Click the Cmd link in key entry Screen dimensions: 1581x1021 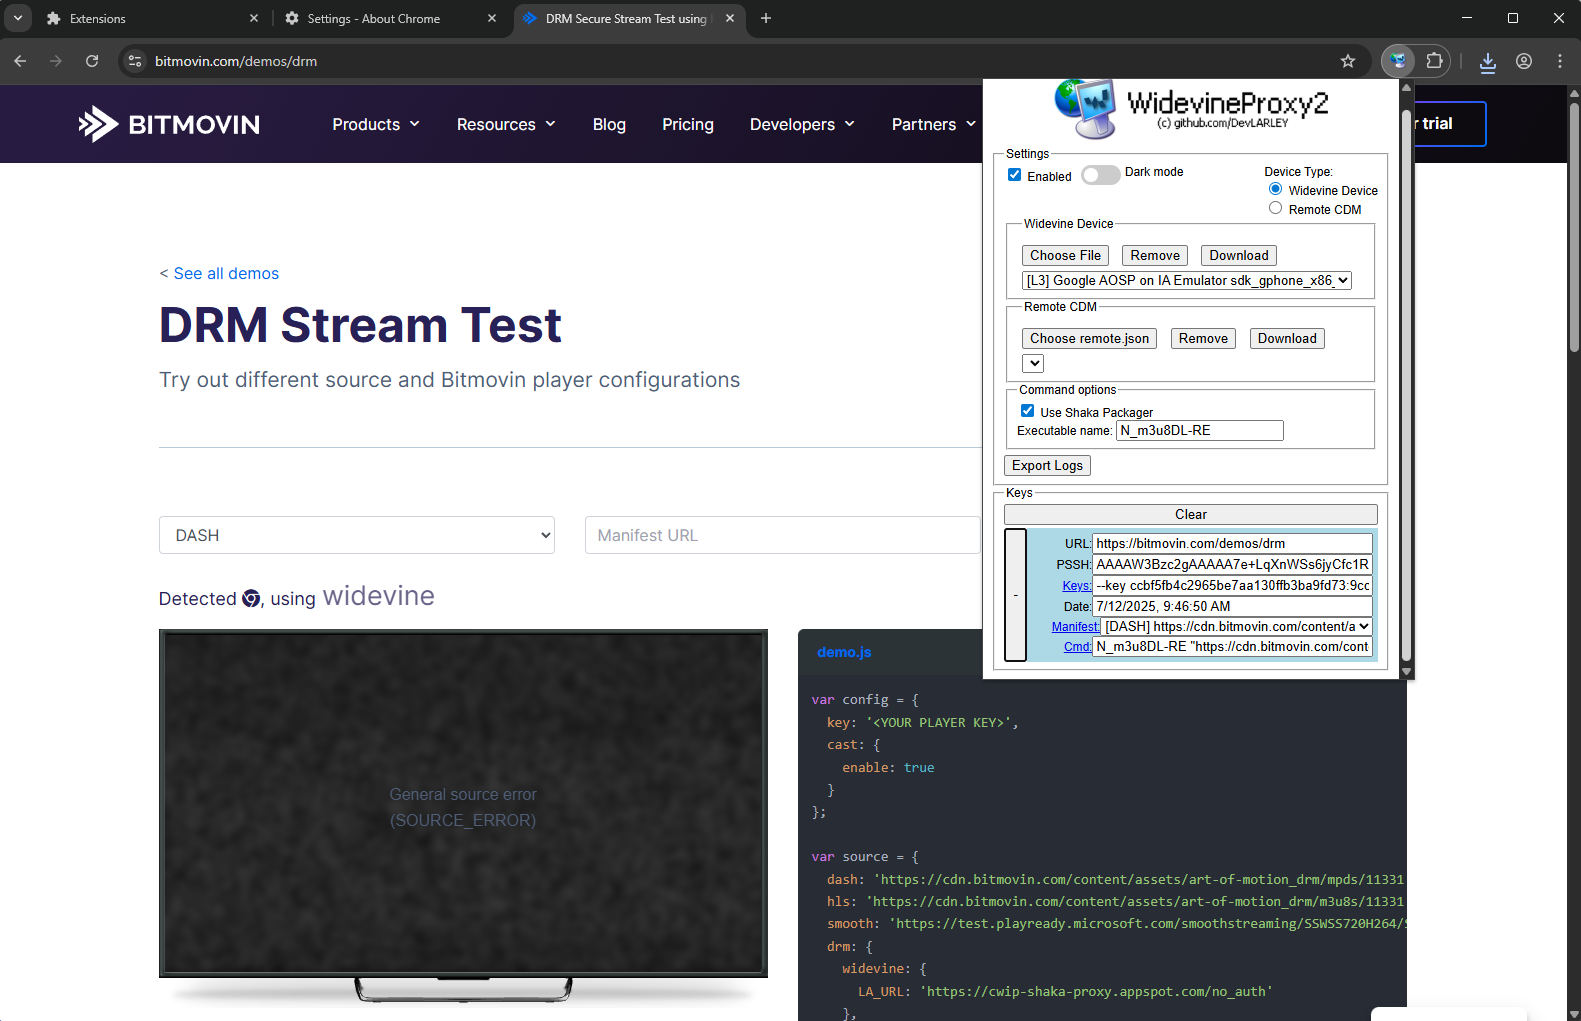point(1077,647)
